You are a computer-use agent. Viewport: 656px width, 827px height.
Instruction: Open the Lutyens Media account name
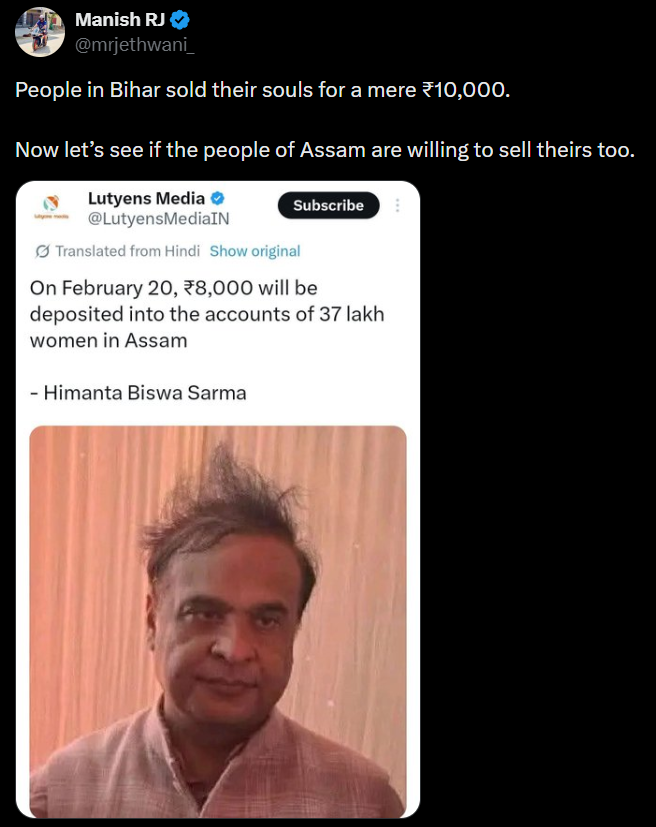click(147, 196)
